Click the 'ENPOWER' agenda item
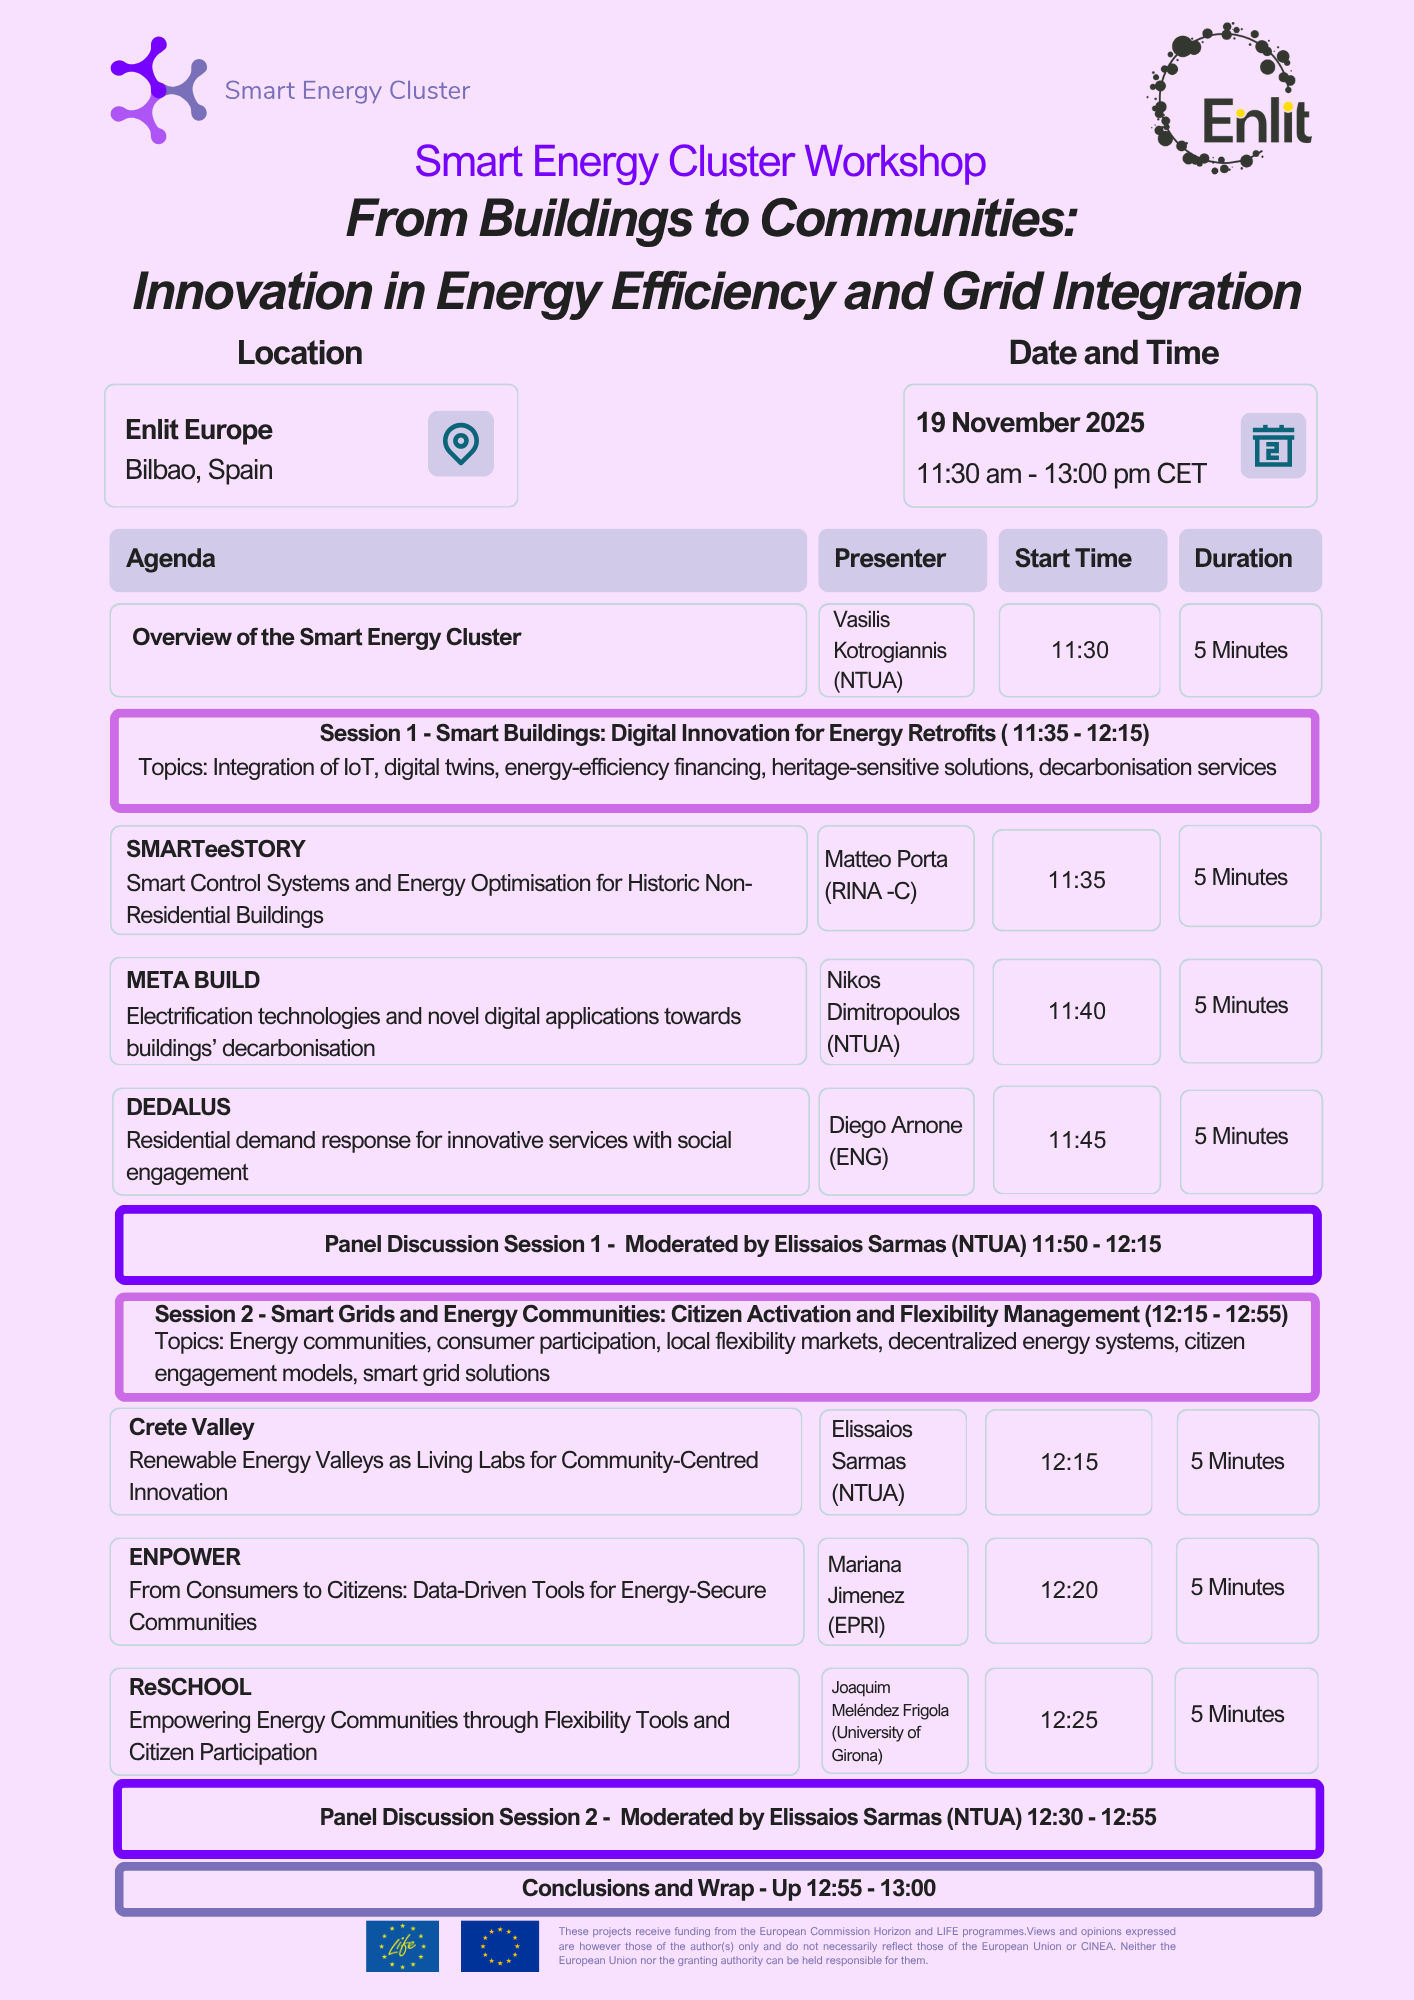 pyautogui.click(x=457, y=1591)
